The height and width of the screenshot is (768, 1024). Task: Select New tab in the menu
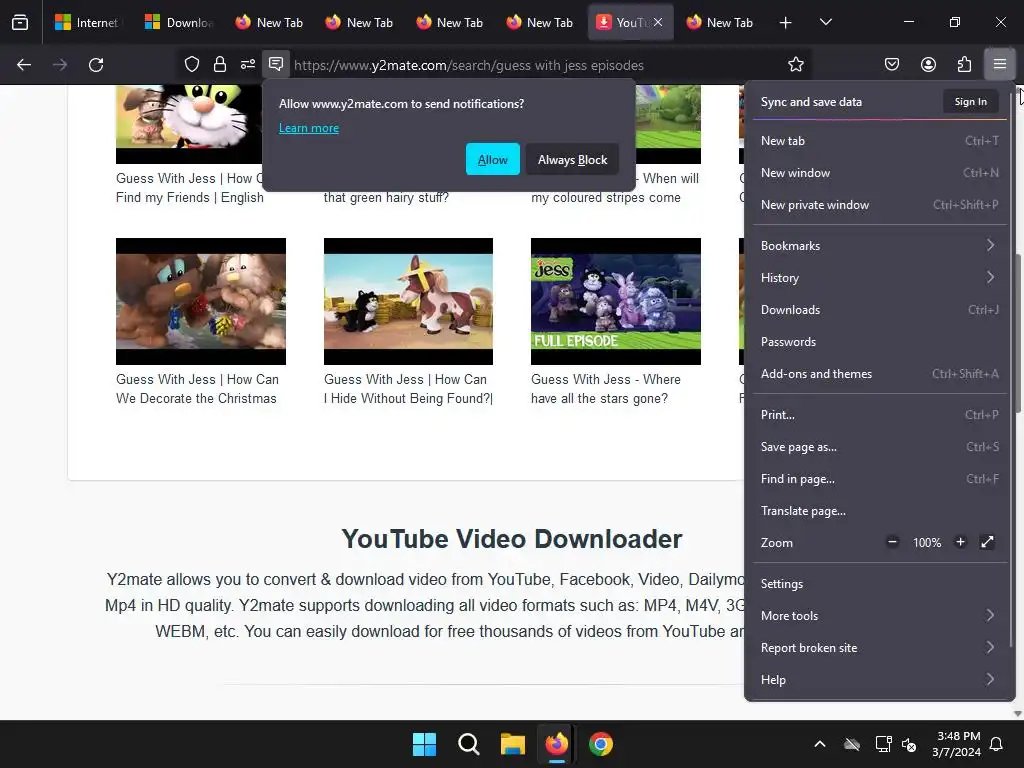(879, 140)
